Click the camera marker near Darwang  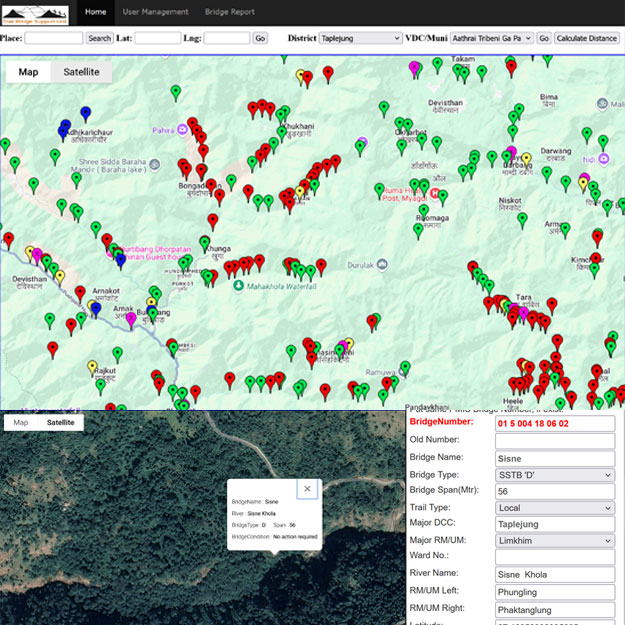point(604,159)
